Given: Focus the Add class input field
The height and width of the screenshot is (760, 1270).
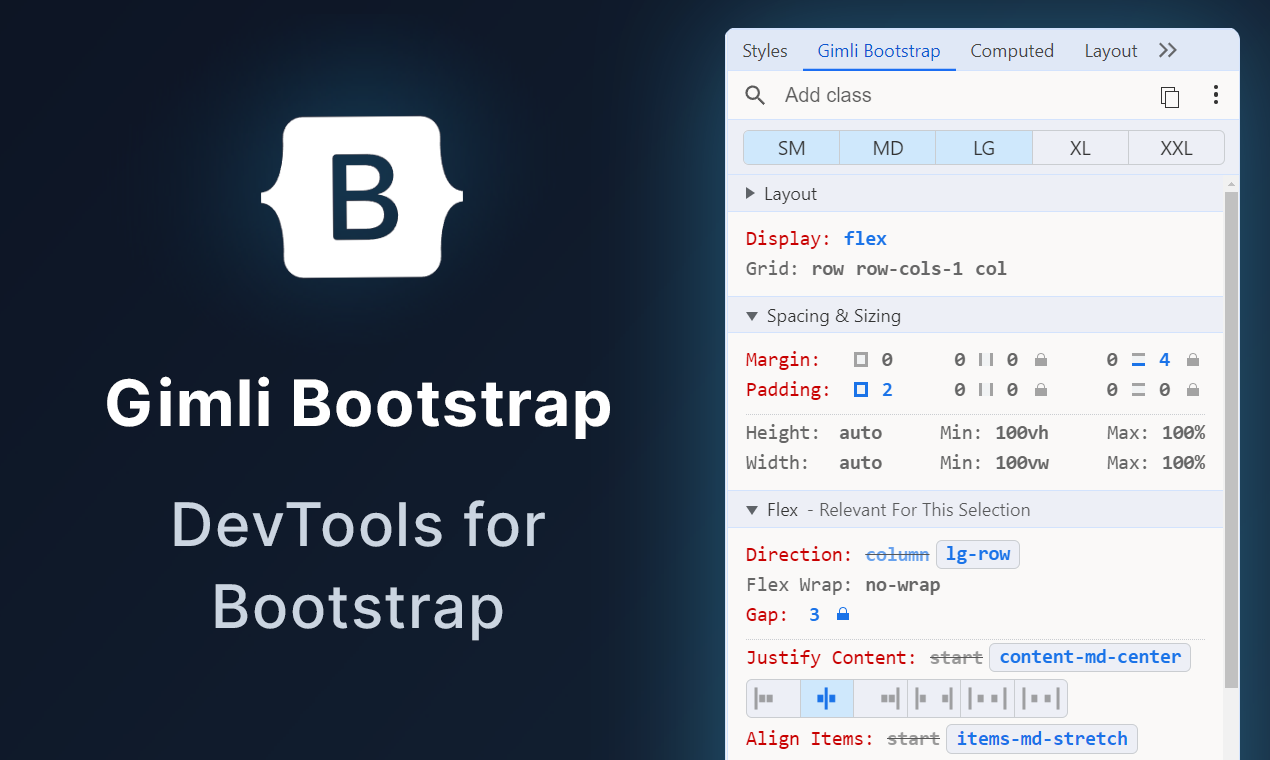Looking at the screenshot, I should pos(960,96).
